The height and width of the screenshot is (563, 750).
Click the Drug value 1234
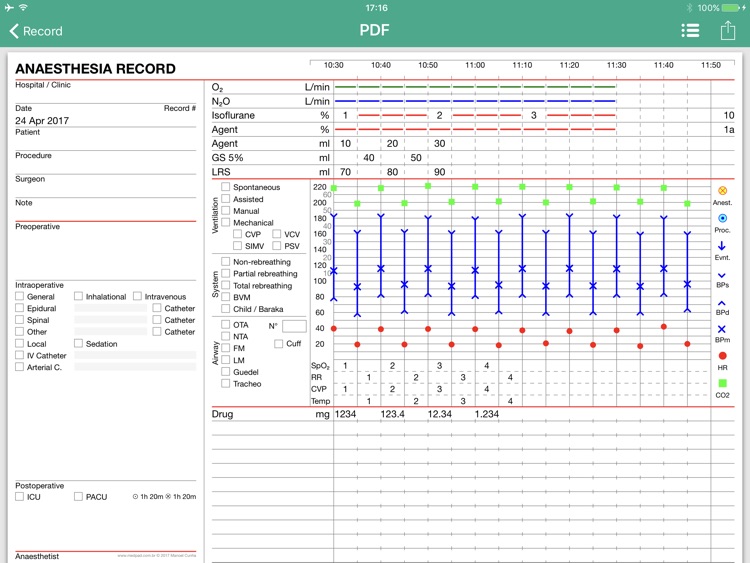click(345, 414)
